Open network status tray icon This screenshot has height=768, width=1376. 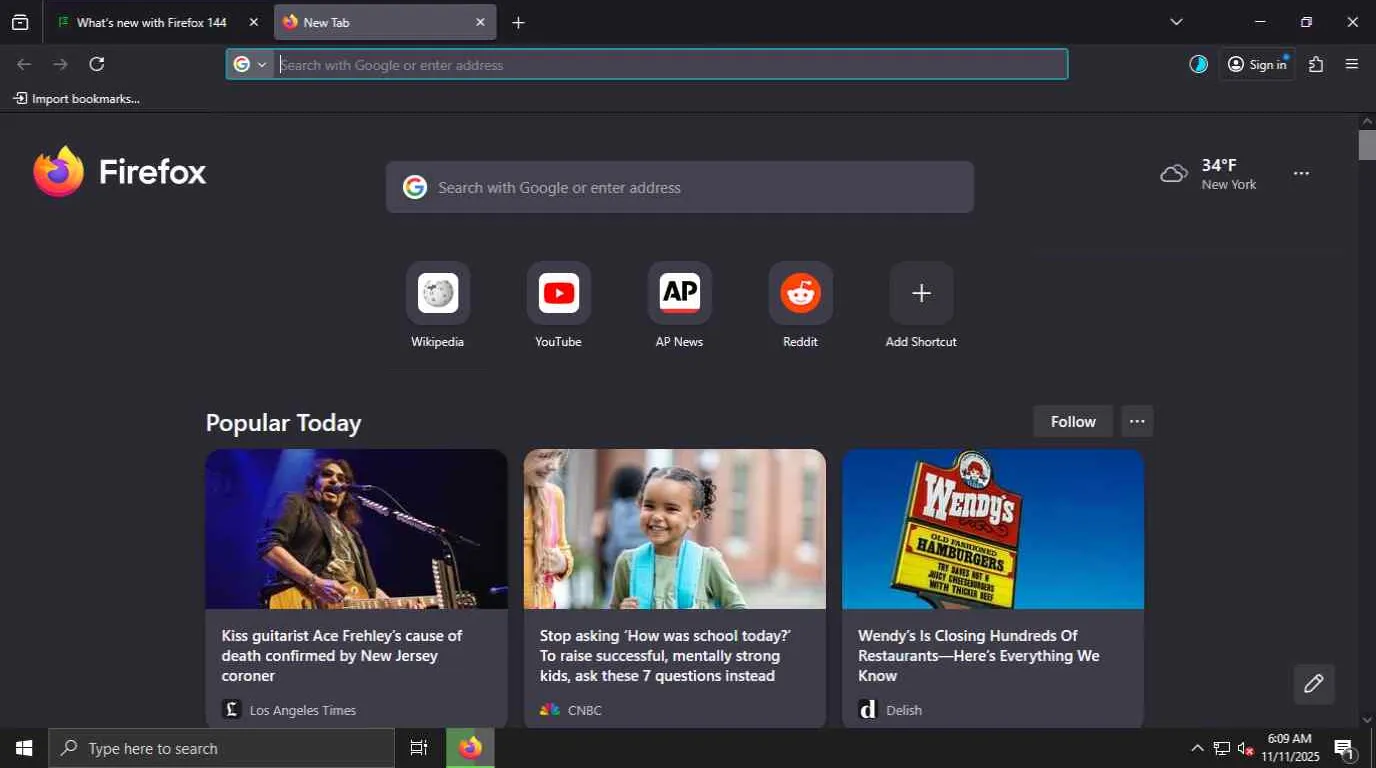[1222, 748]
